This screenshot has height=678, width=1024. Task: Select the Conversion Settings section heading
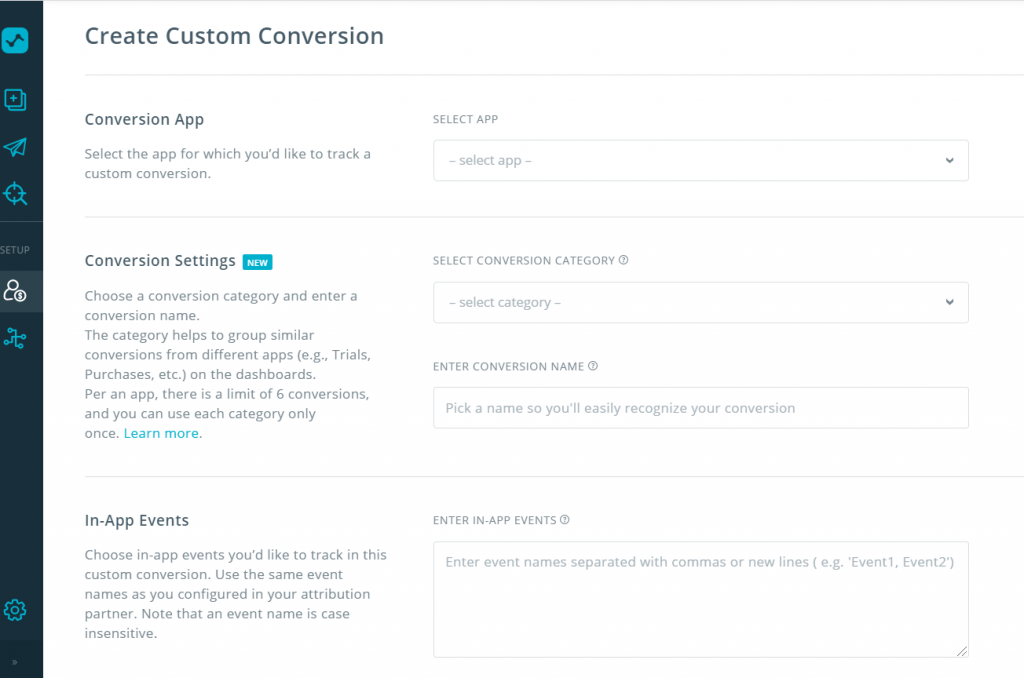[x=160, y=261]
